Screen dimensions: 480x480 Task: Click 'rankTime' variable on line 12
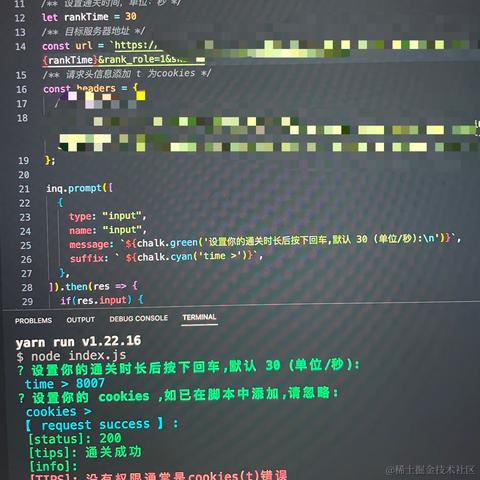point(86,17)
